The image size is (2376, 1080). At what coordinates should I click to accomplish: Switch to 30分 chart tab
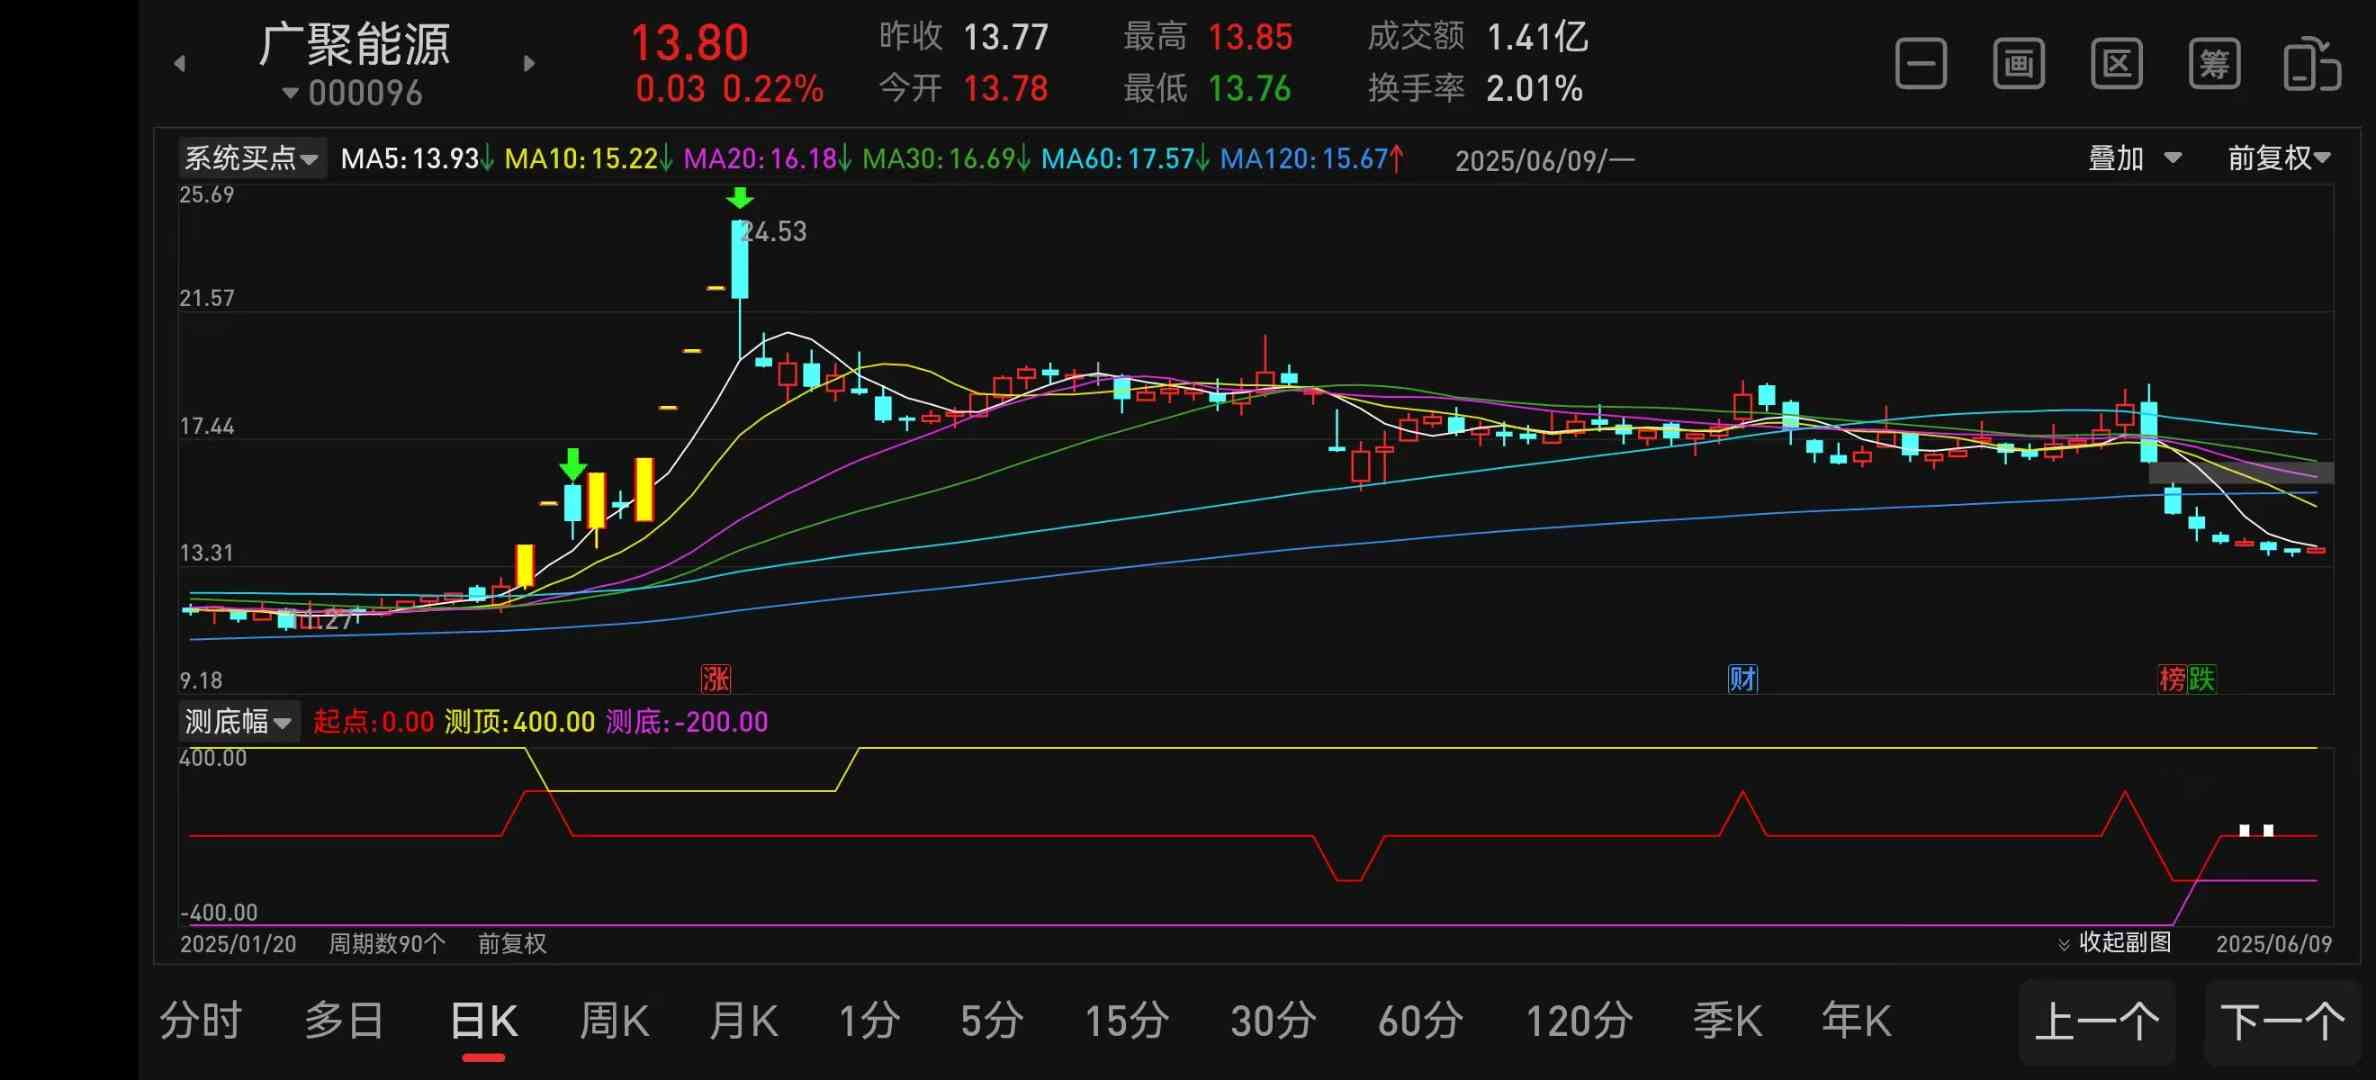tap(1273, 1021)
